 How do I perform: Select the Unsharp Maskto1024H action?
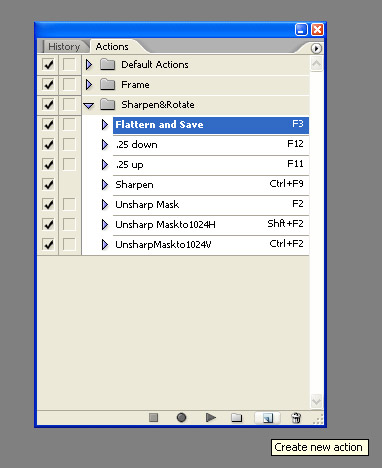click(x=211, y=225)
